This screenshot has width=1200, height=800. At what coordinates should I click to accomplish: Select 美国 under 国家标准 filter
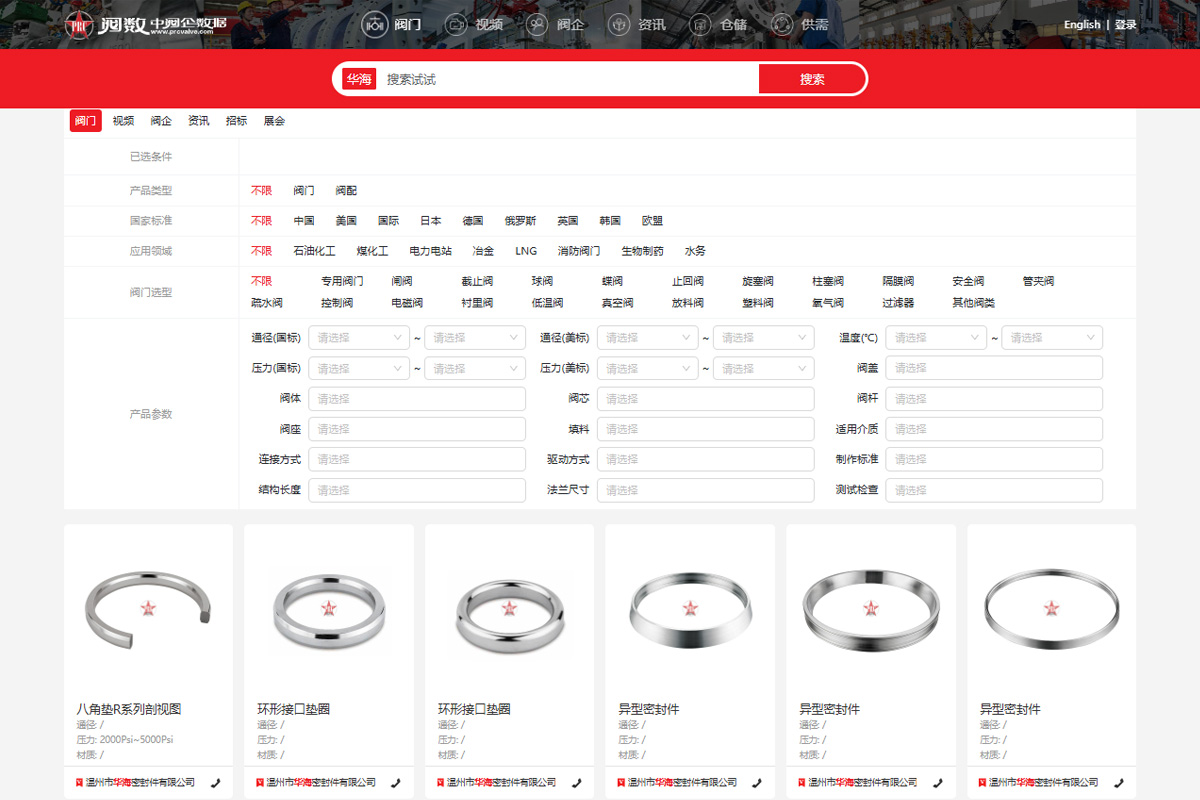(x=346, y=221)
